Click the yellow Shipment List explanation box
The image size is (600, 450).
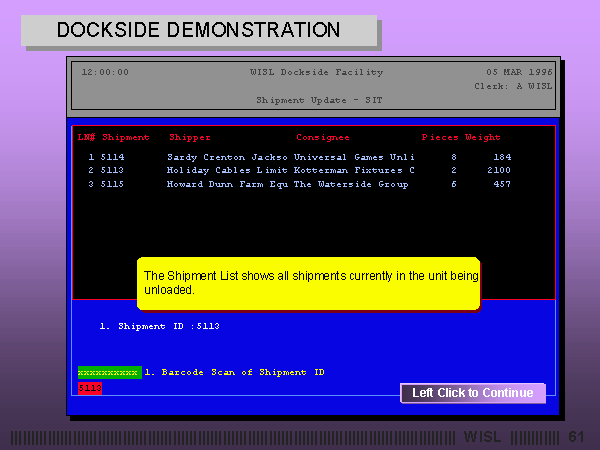point(308,284)
